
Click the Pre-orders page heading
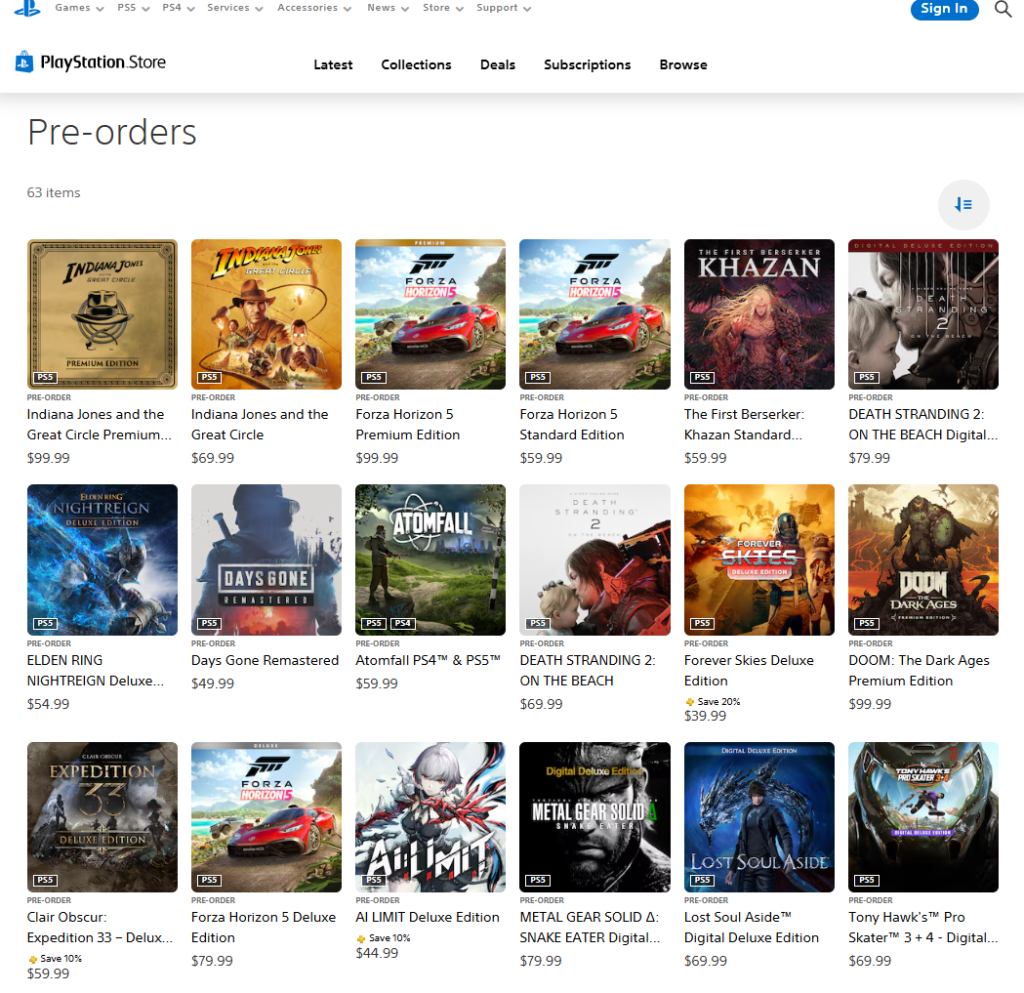point(112,132)
